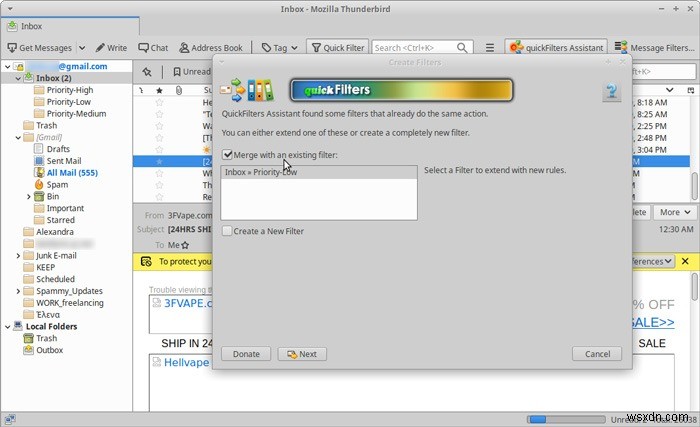
Task: Click Next in the Create Filters dialog
Action: click(302, 354)
